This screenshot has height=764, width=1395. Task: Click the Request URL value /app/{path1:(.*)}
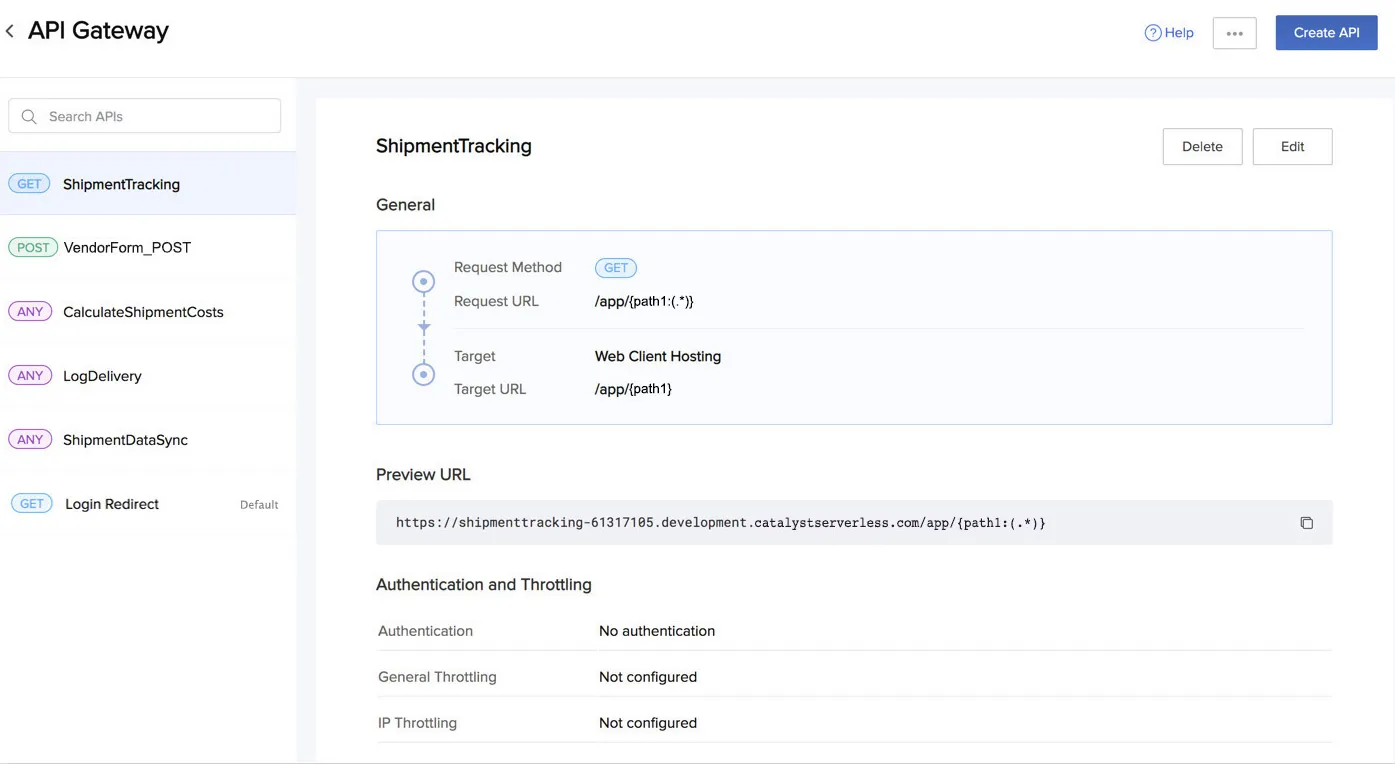(x=644, y=301)
